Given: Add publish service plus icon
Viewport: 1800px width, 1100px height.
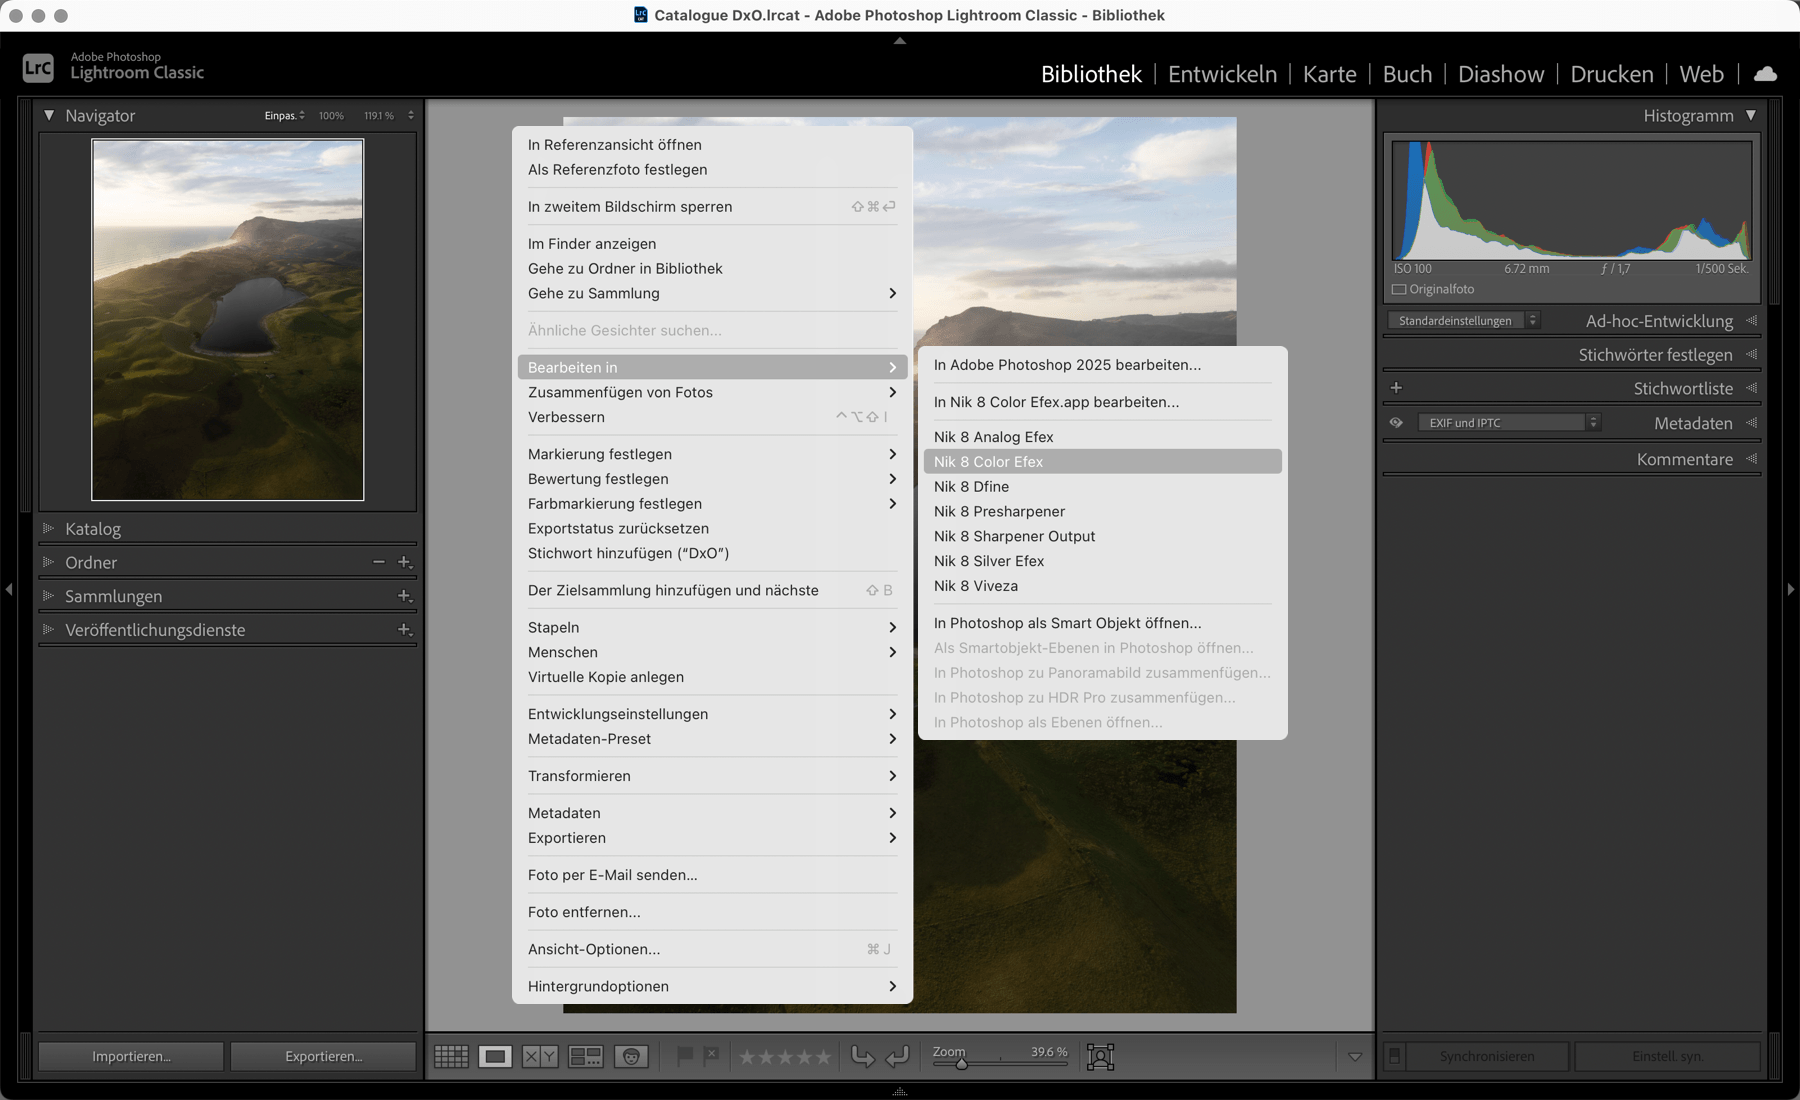Looking at the screenshot, I should [405, 630].
